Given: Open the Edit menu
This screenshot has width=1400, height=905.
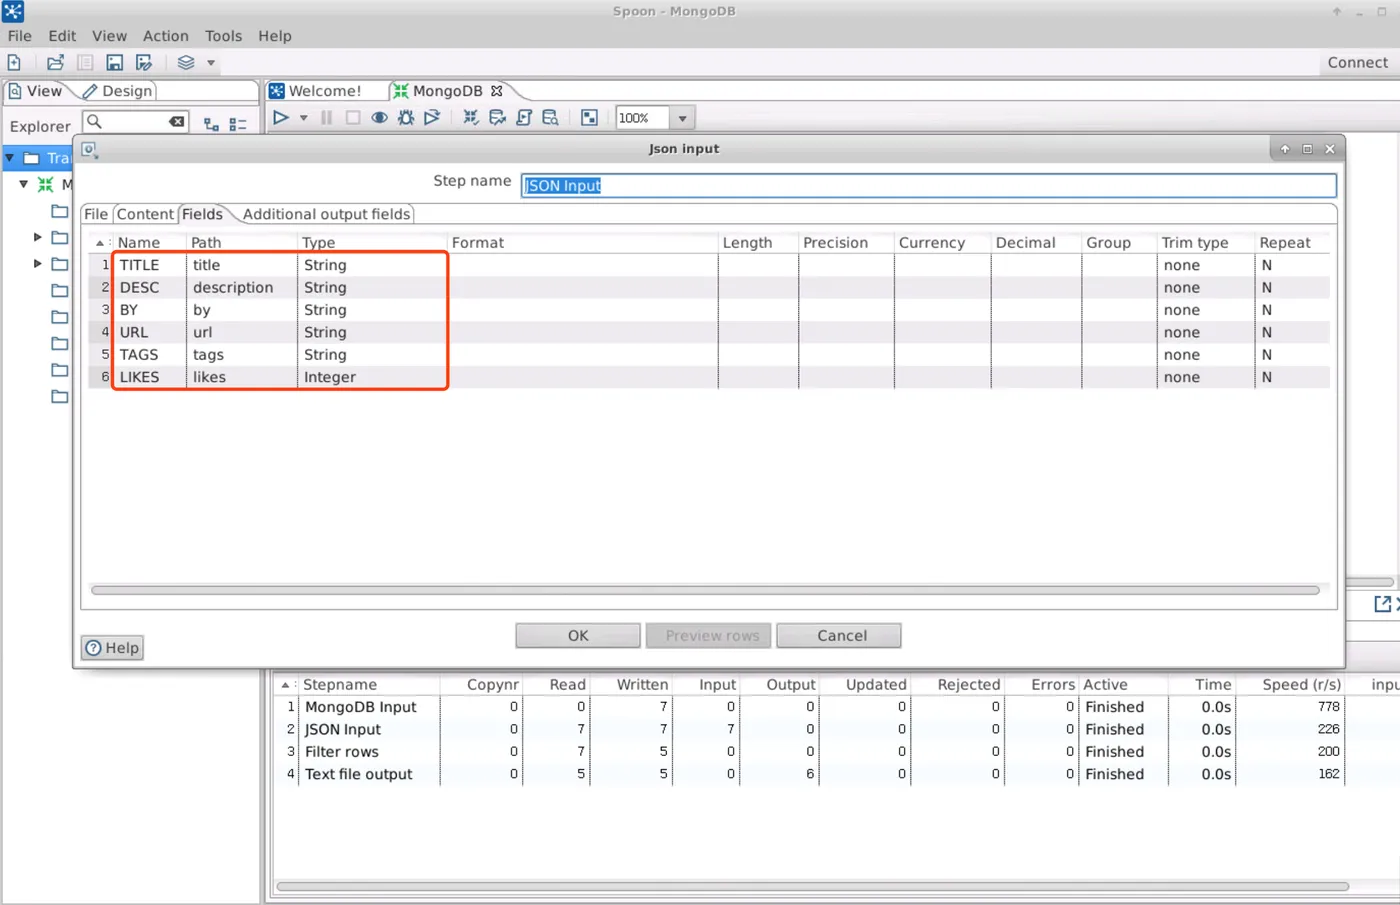Looking at the screenshot, I should [x=62, y=36].
